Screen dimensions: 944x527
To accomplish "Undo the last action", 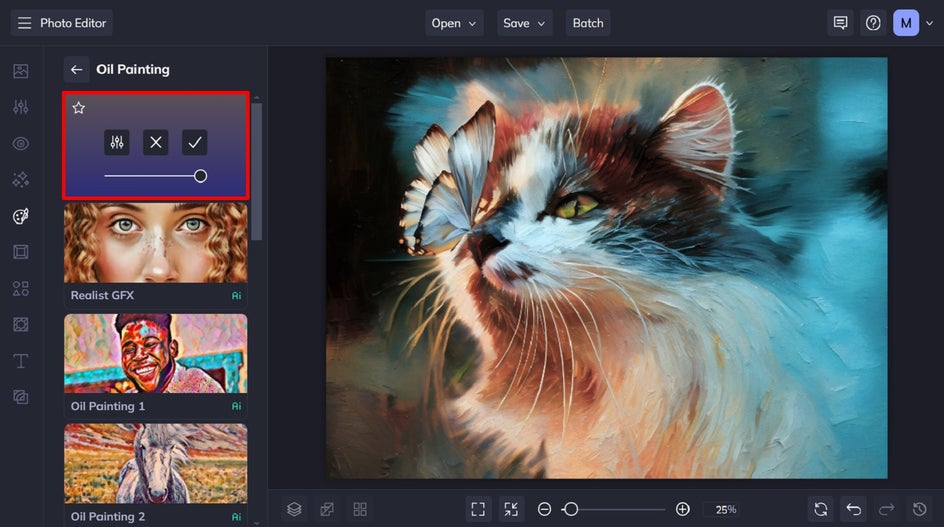I will click(x=854, y=510).
